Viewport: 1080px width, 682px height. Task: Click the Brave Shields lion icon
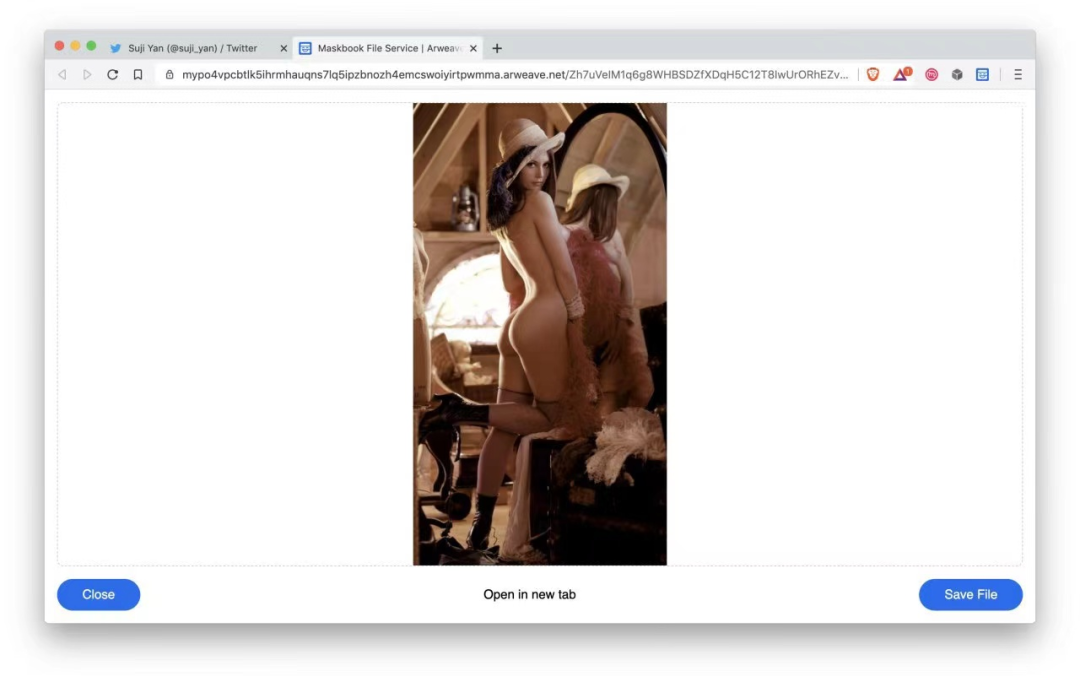[873, 74]
